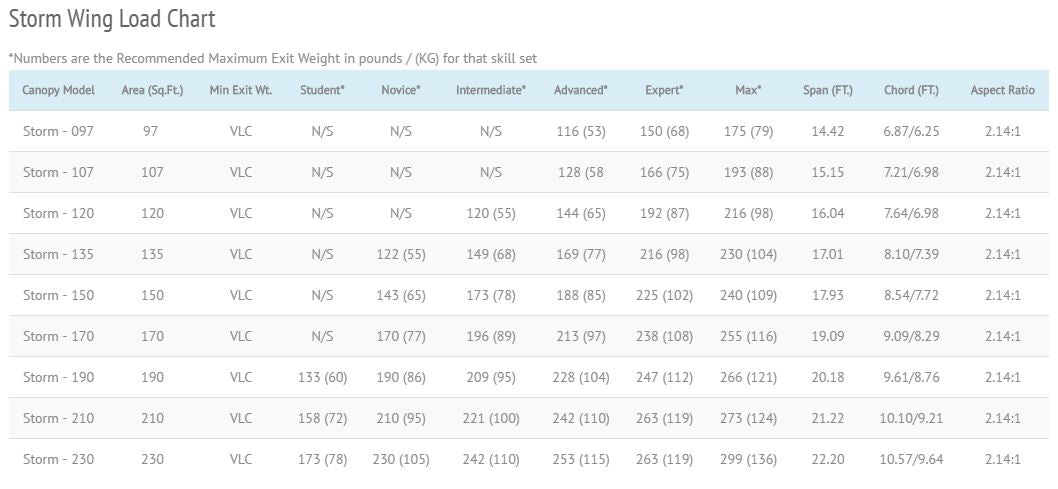Click the Novice* column header
Image resolution: width=1058 pixels, height=489 pixels.
[400, 90]
